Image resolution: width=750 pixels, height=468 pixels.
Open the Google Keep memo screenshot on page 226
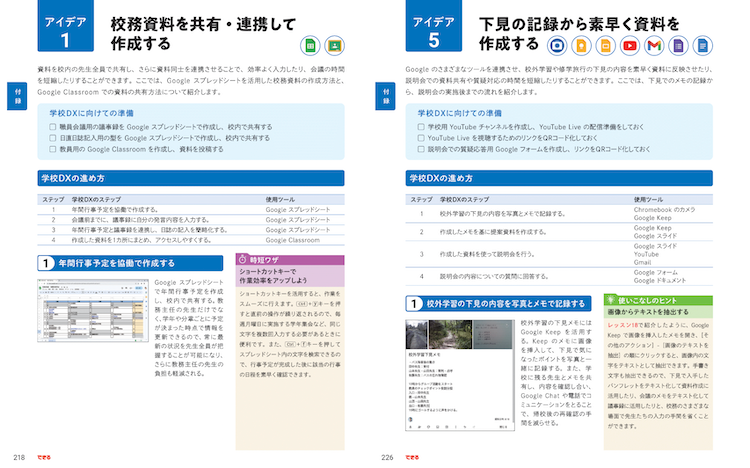[460, 375]
